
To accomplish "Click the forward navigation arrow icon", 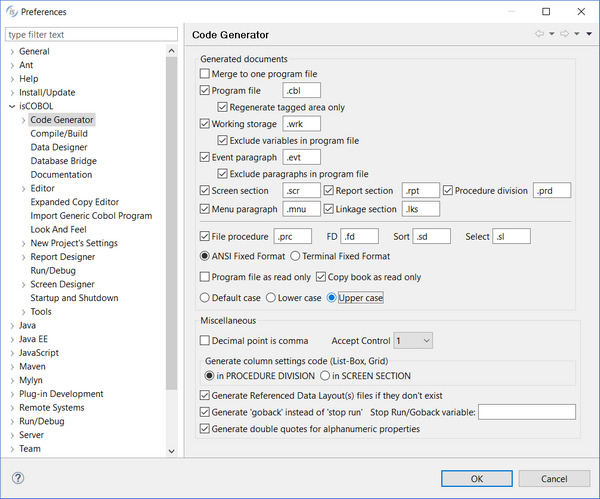I will click(x=564, y=34).
